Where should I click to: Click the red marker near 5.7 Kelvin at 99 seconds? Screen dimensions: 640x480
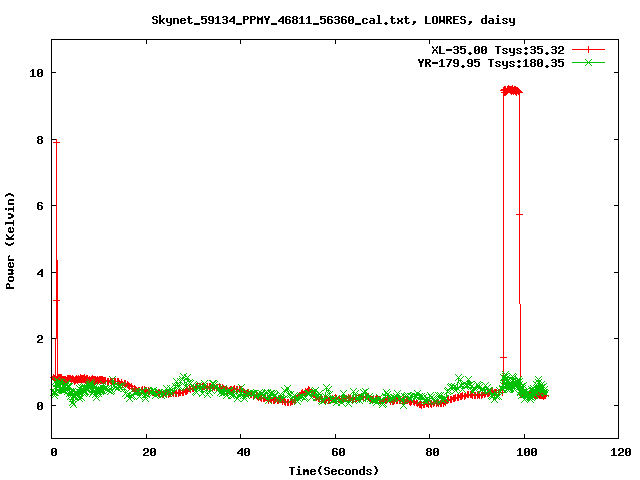(x=519, y=214)
